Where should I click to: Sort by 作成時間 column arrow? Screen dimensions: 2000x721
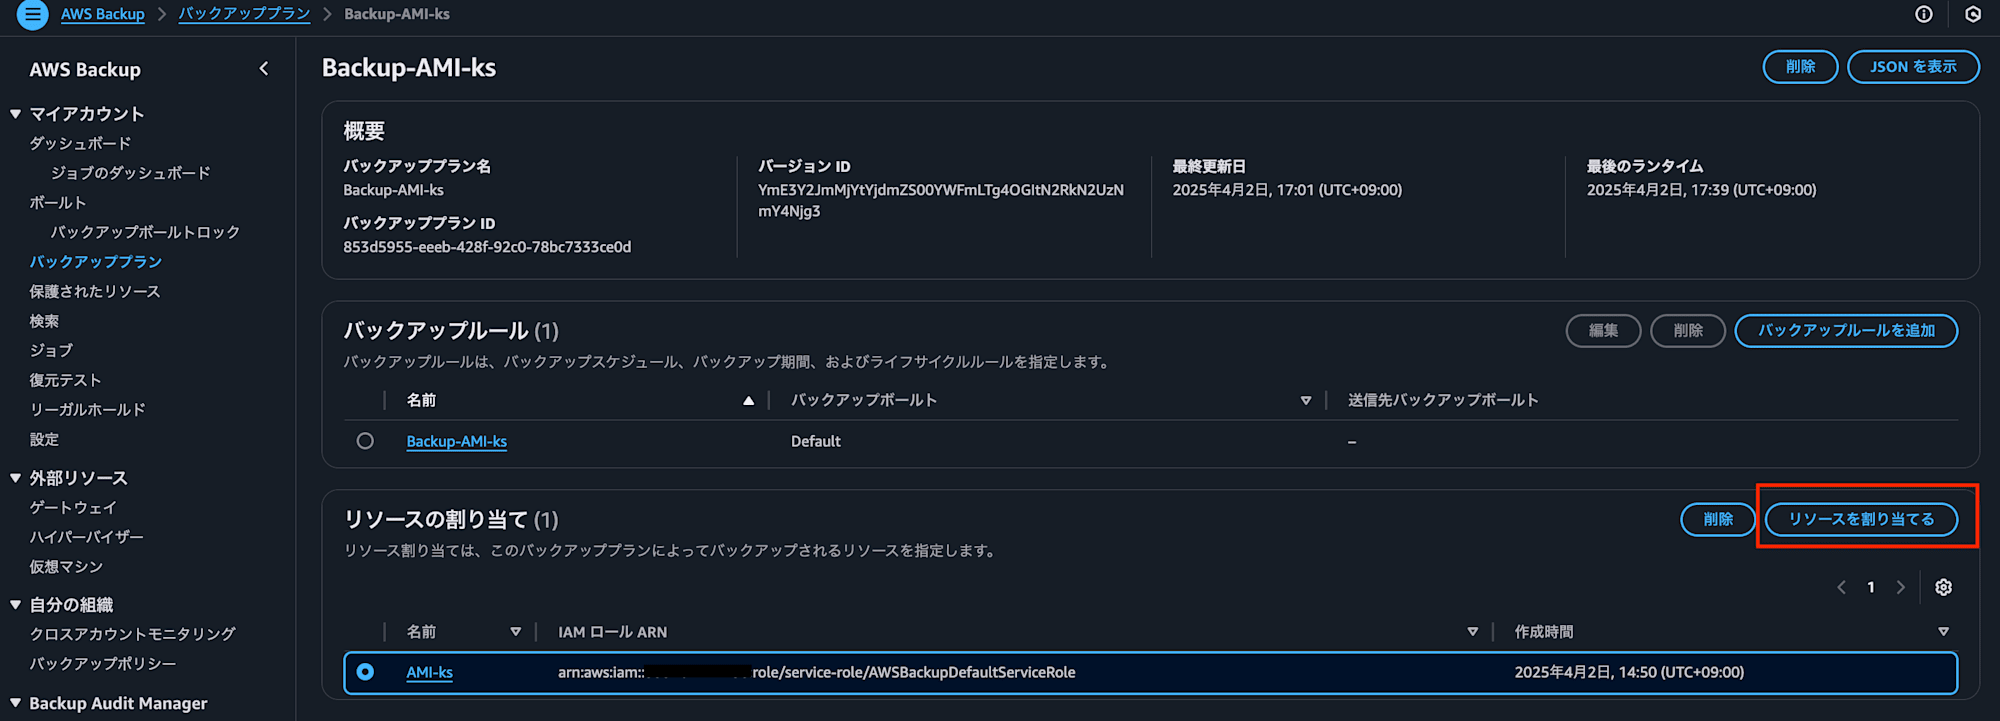tap(1943, 632)
